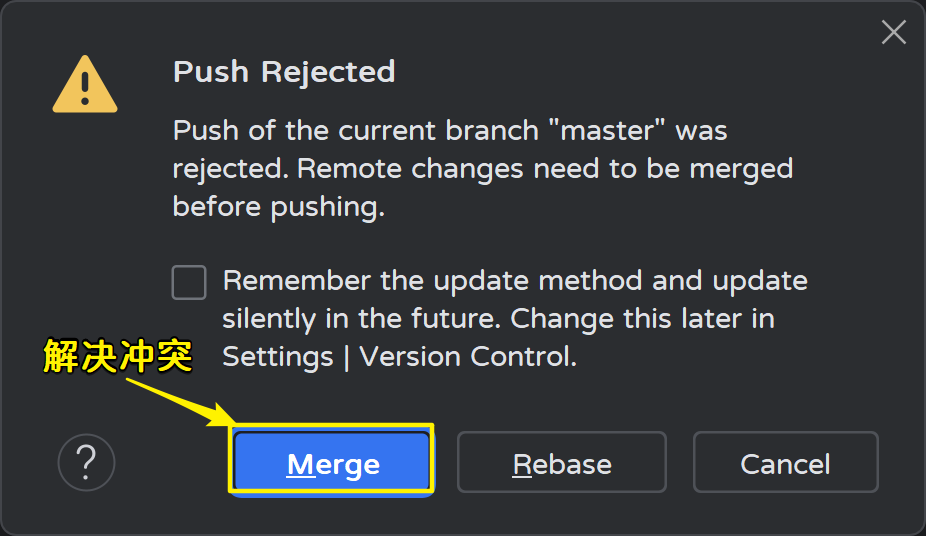Click the yellow warning triangle icon

[85, 84]
